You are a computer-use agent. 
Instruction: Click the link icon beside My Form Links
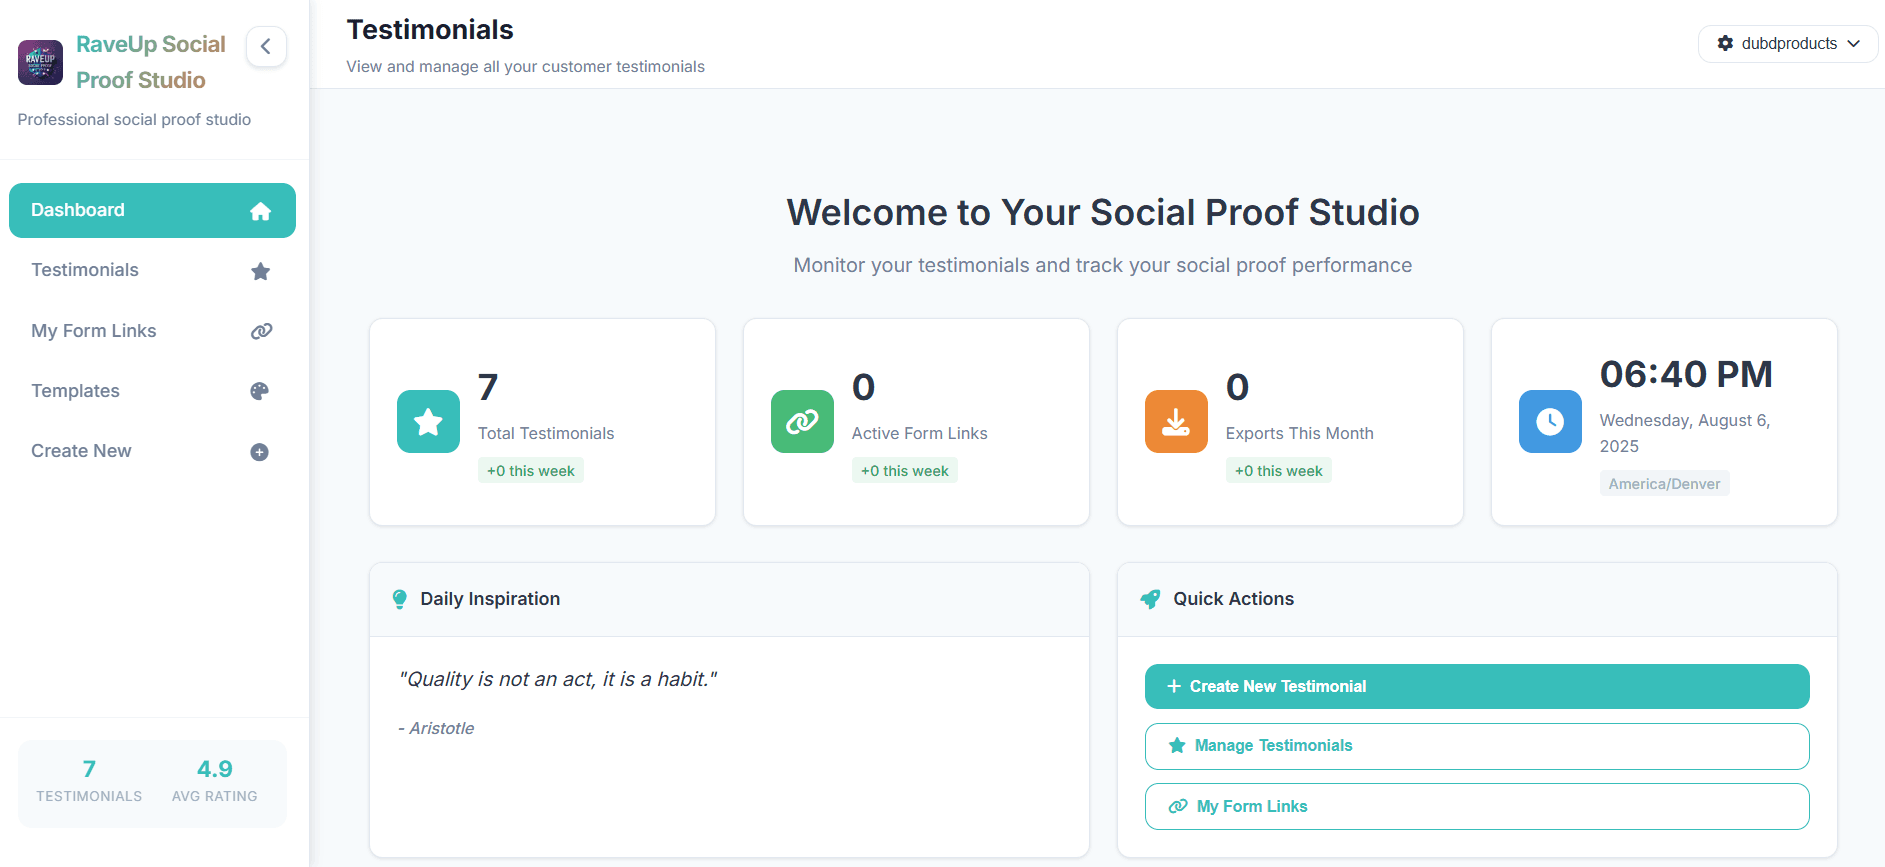261,331
